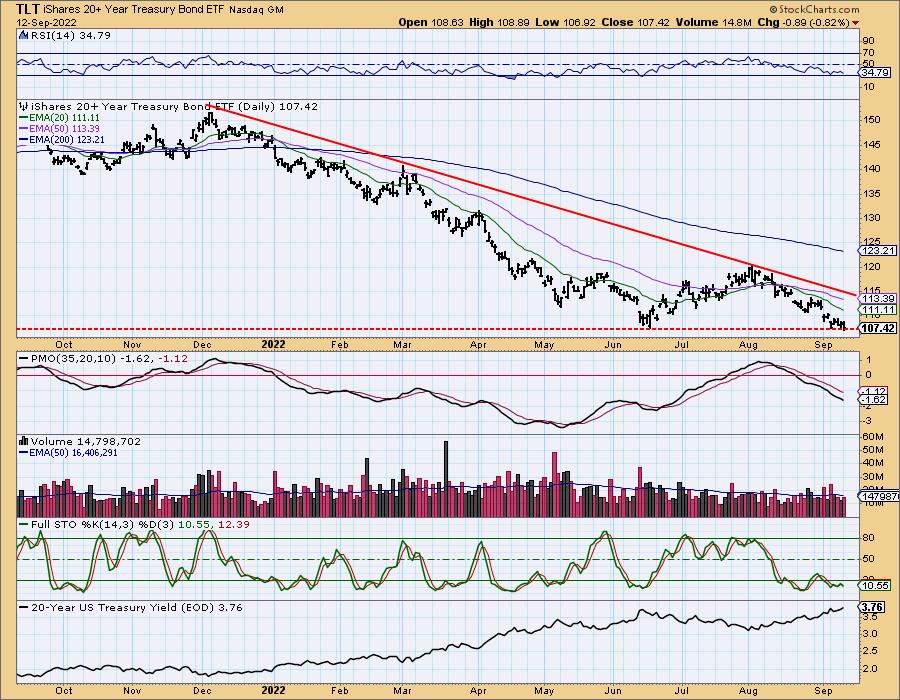Screen dimensions: 900x700
Task: Click the 123.21 EMA price tag
Action: (878, 251)
